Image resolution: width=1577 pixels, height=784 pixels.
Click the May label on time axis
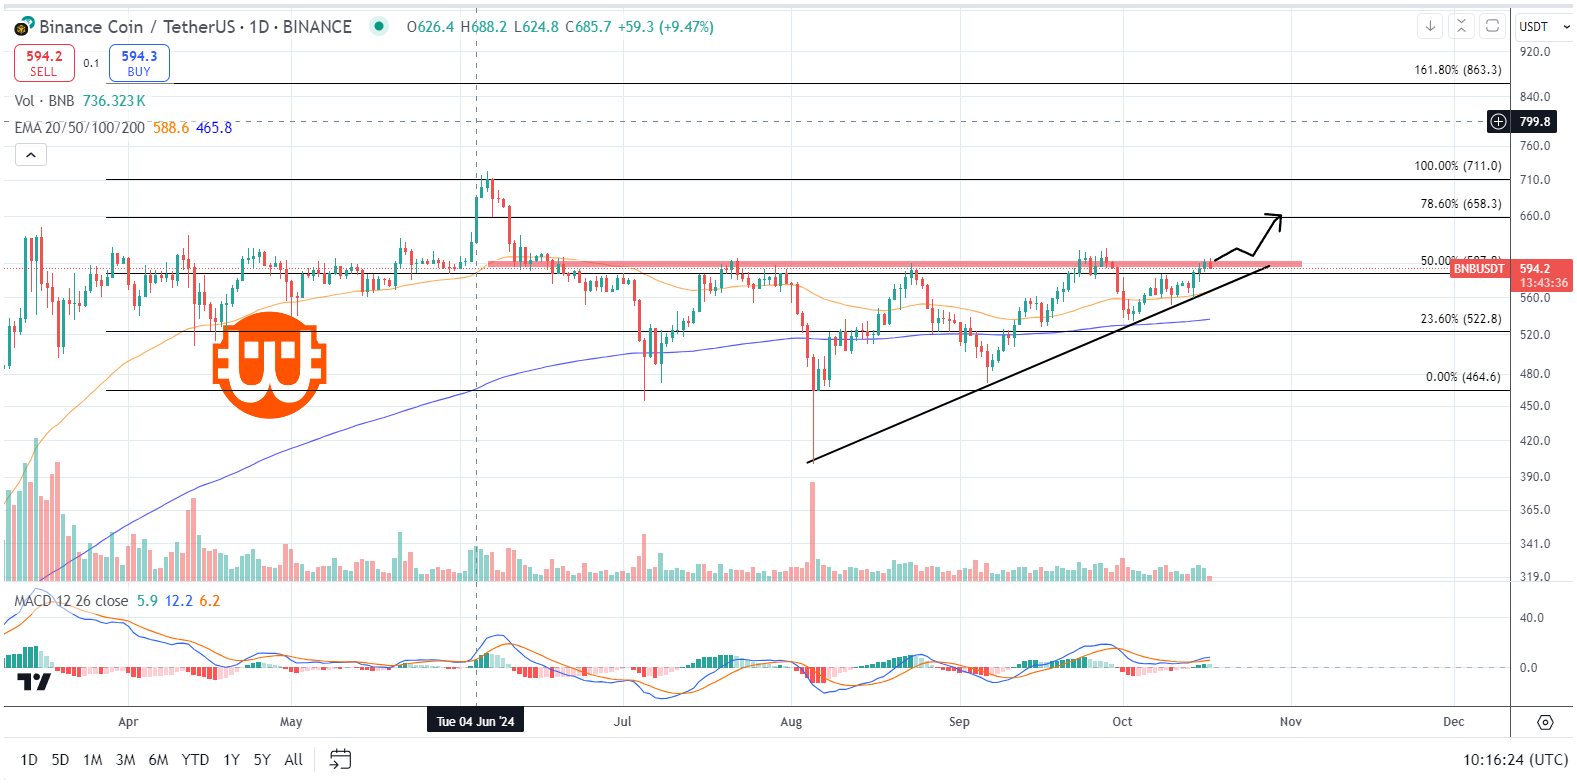(291, 722)
